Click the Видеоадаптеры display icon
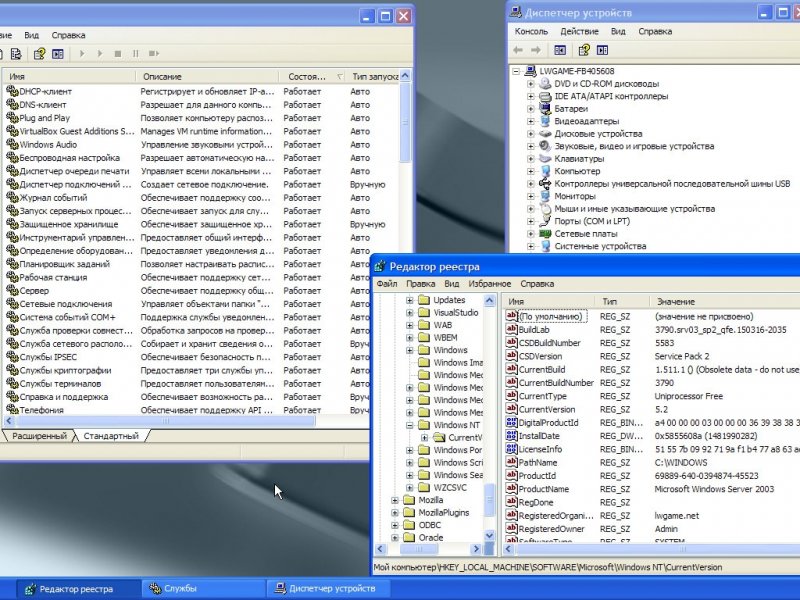Viewport: 800px width, 600px height. [545, 121]
